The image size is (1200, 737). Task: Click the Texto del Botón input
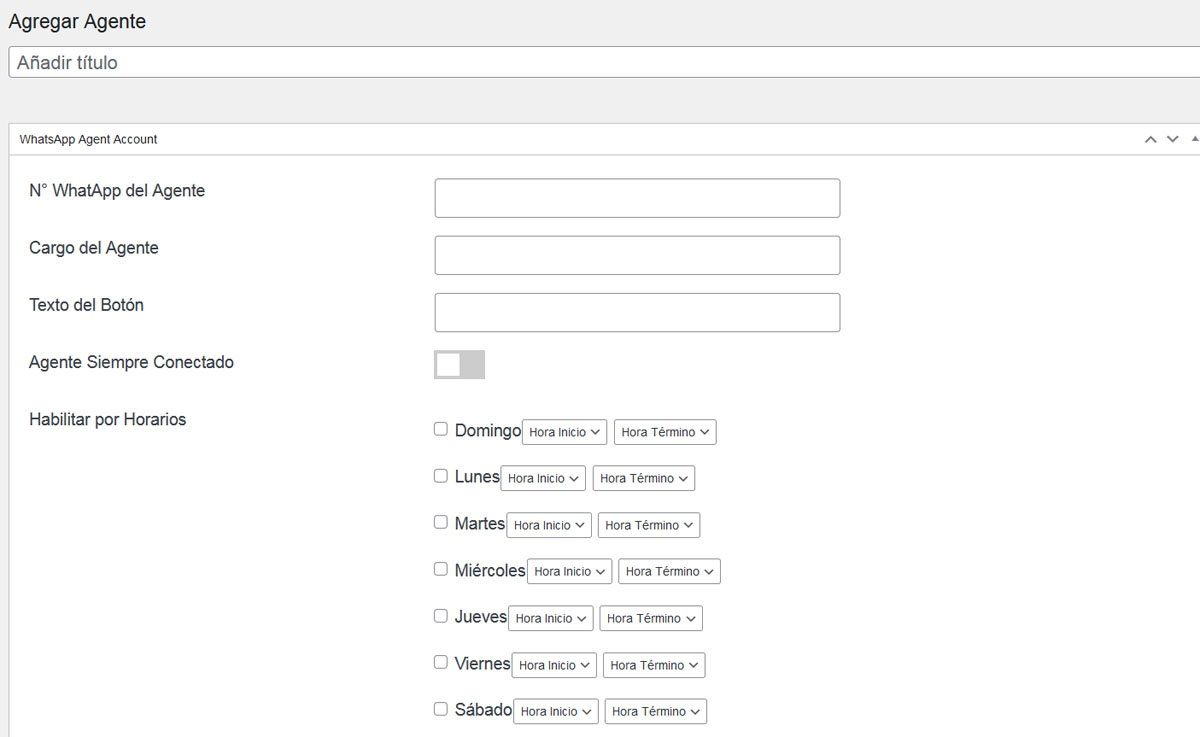click(637, 312)
